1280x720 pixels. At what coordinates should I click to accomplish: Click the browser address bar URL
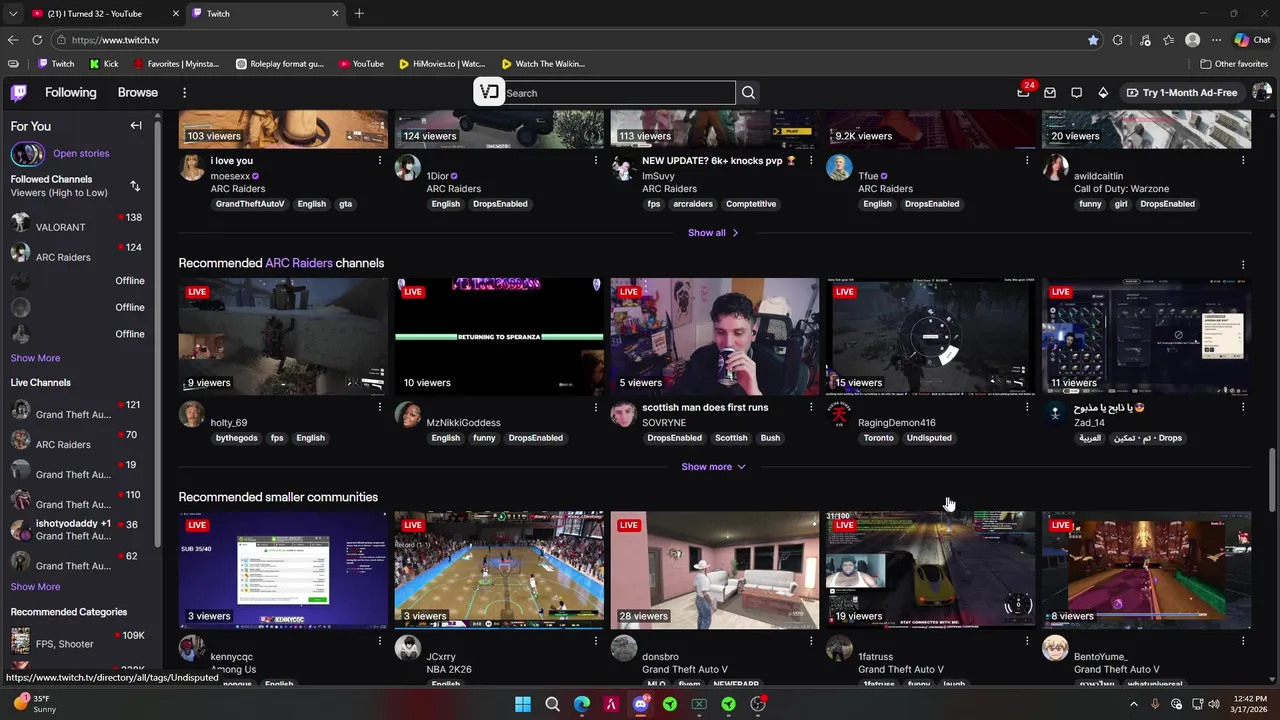click(x=115, y=40)
